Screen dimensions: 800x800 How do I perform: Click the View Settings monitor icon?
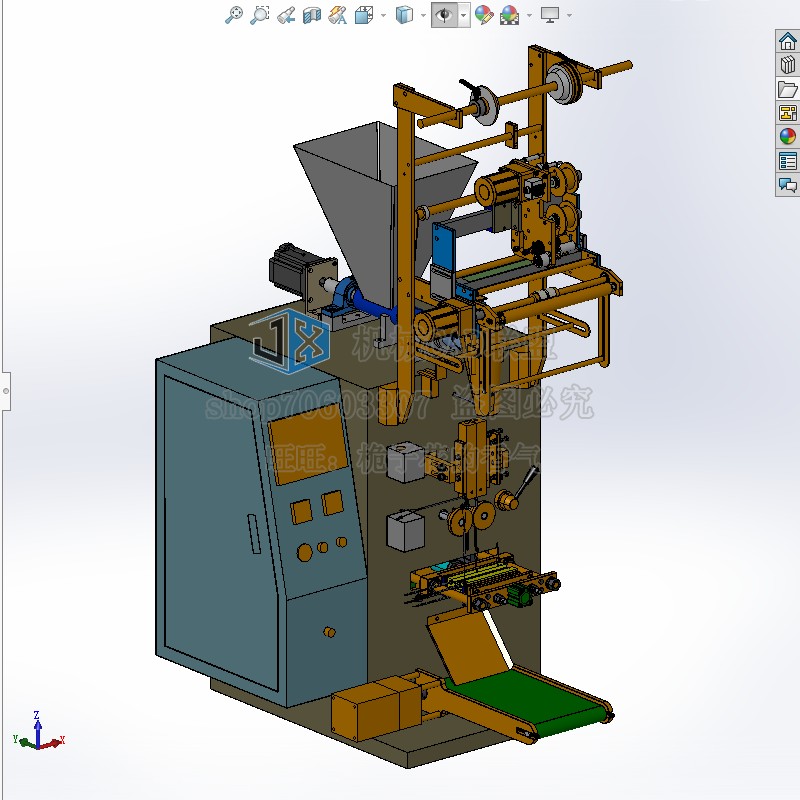pyautogui.click(x=550, y=15)
